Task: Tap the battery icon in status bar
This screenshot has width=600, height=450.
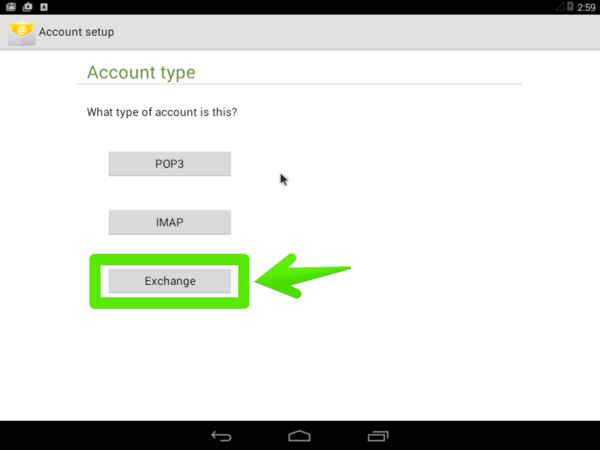Action: pyautogui.click(x=570, y=7)
